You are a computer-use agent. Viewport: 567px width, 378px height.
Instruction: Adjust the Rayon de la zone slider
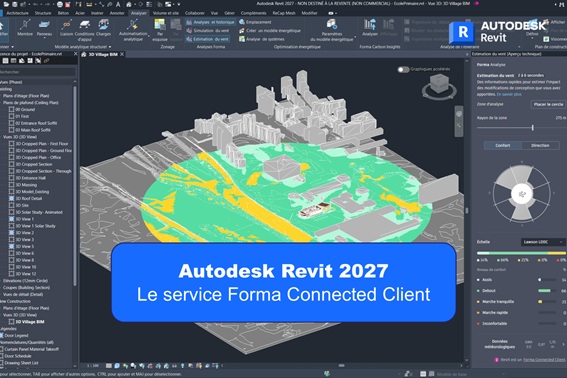click(x=533, y=127)
